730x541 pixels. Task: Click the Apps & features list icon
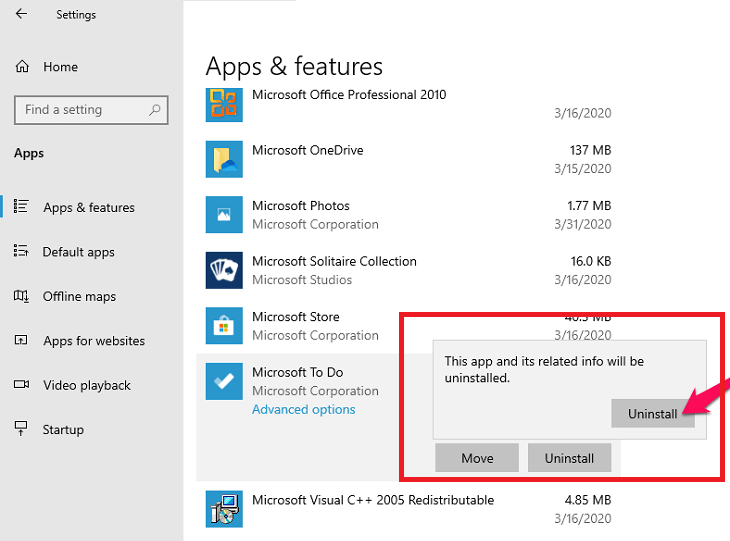click(21, 206)
